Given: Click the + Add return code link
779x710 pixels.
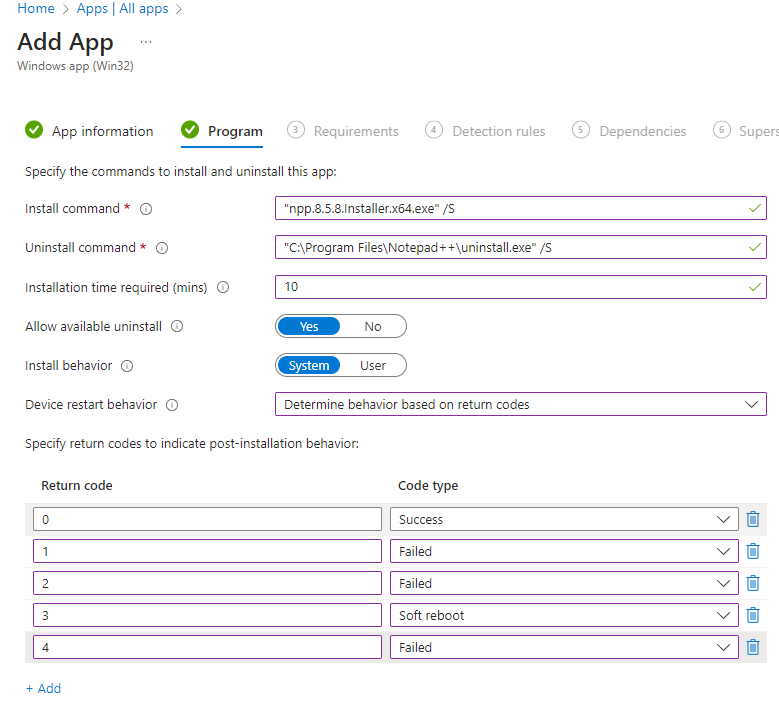Looking at the screenshot, I should pos(43,688).
